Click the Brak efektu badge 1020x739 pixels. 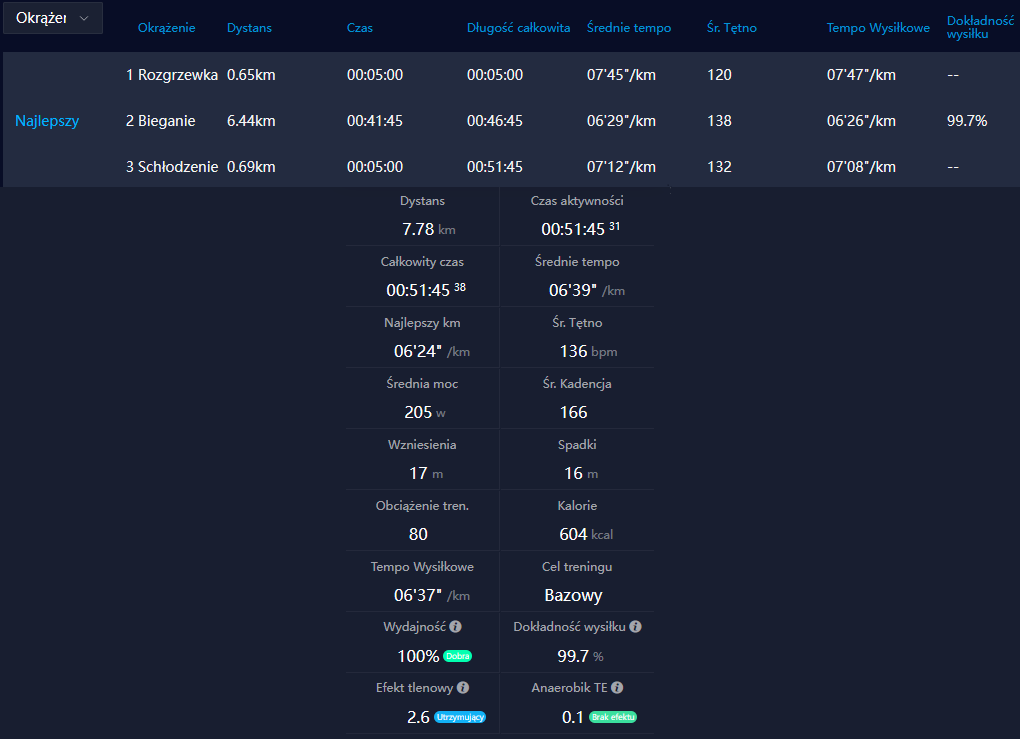[x=613, y=718]
